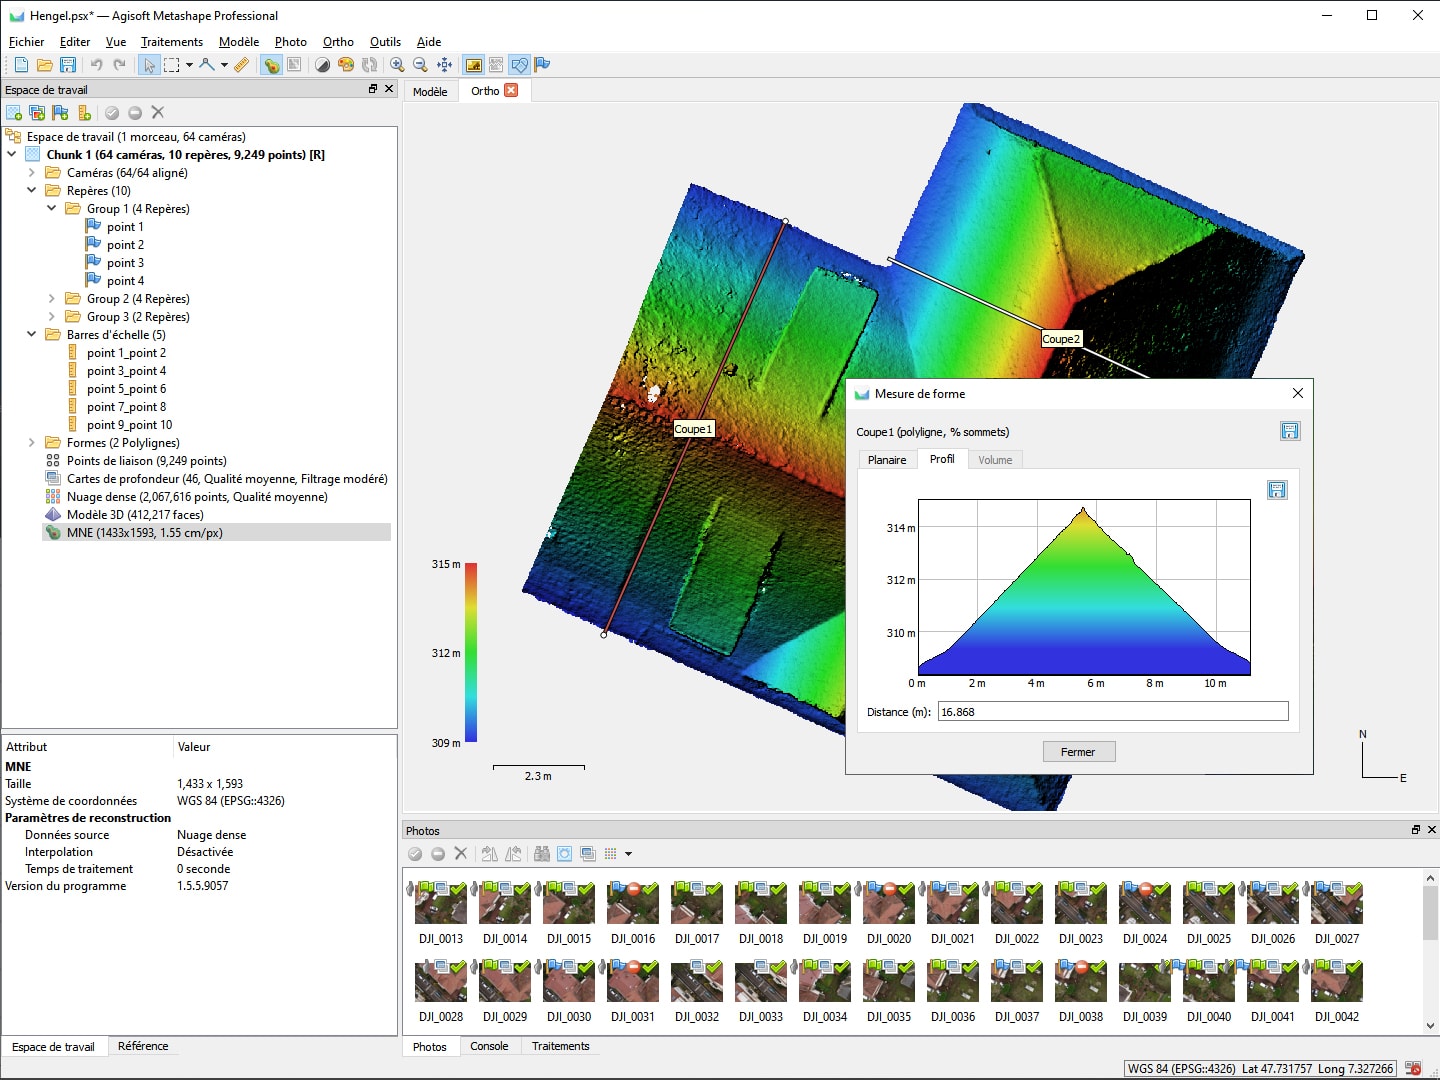The height and width of the screenshot is (1080, 1440).
Task: Open the Traitements menu
Action: click(171, 42)
